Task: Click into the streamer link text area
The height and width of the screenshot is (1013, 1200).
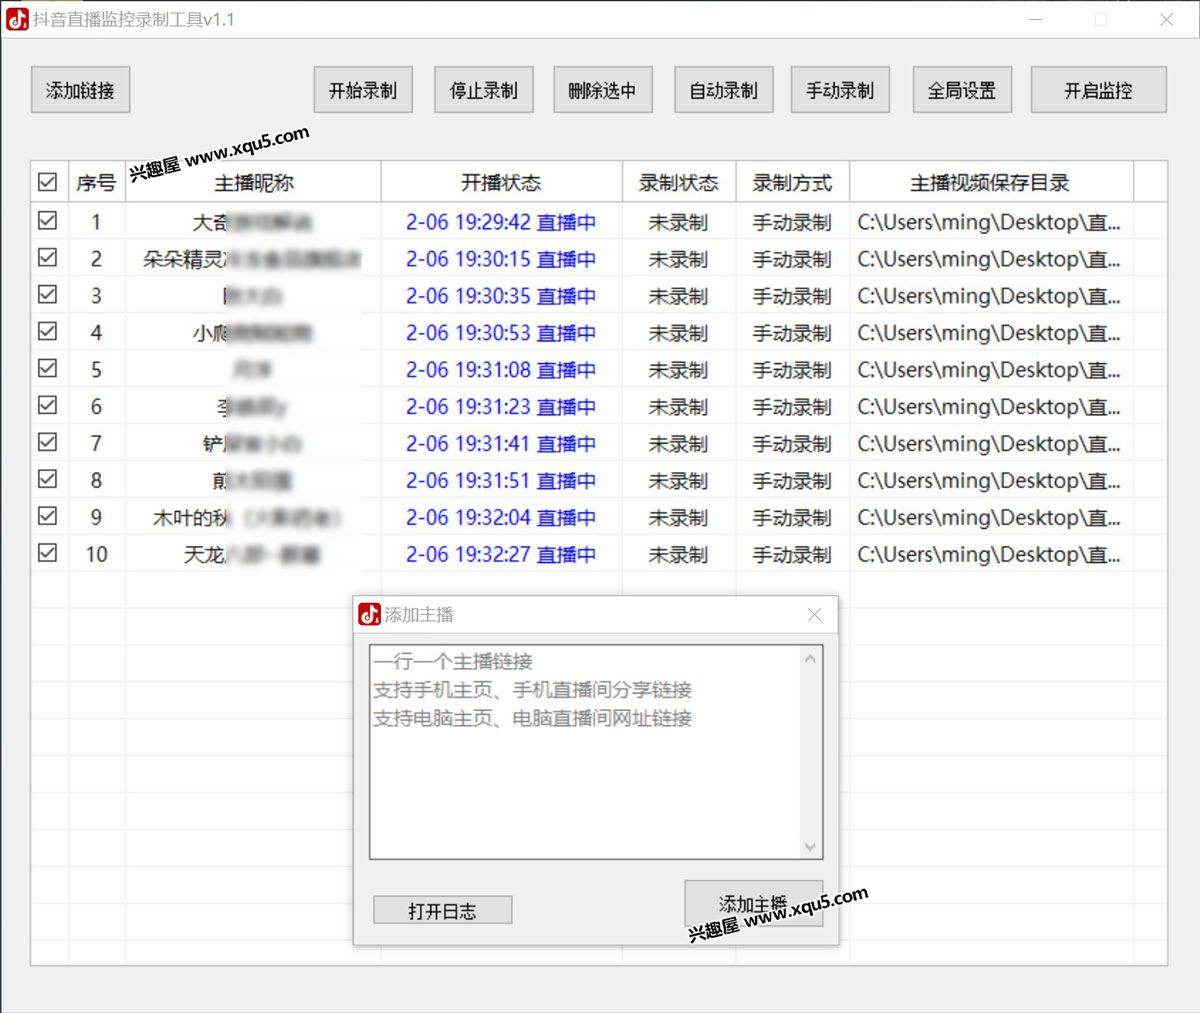Action: point(586,752)
